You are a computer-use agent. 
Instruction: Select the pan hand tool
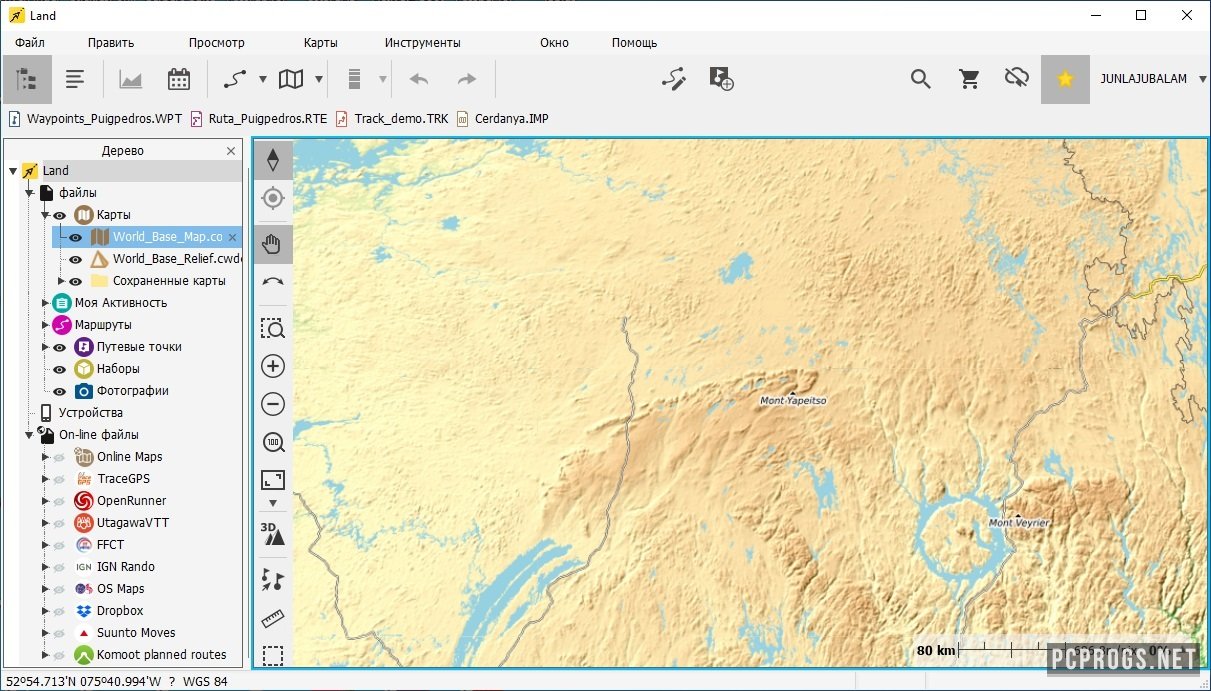[x=273, y=243]
